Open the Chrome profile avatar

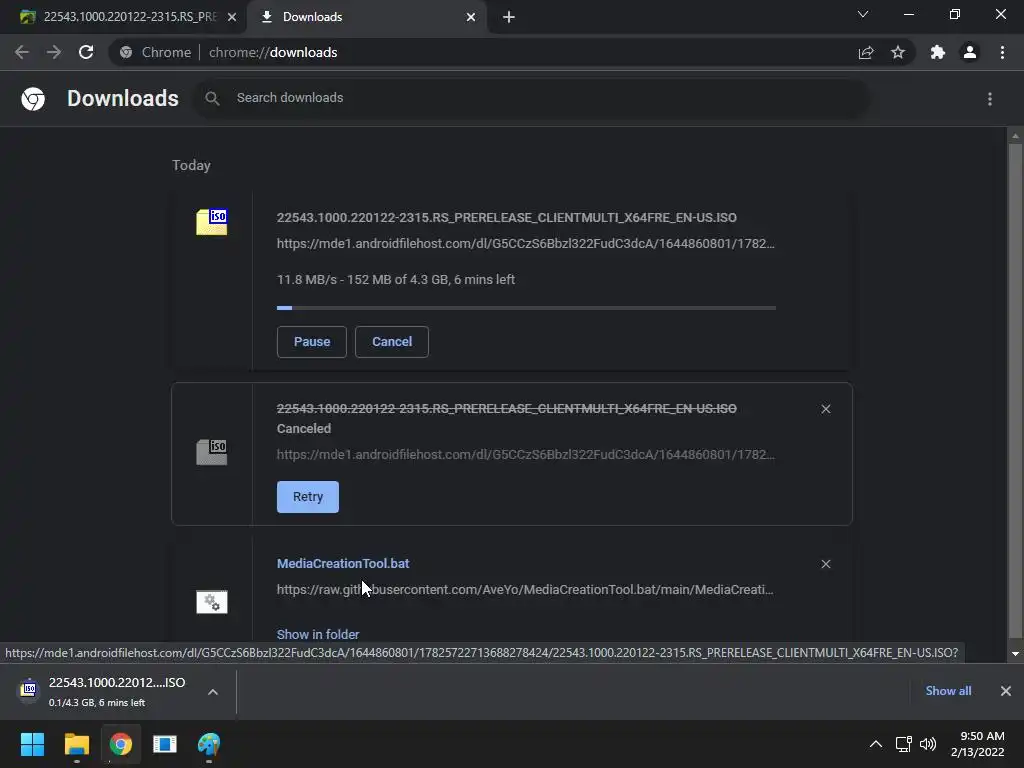[970, 52]
